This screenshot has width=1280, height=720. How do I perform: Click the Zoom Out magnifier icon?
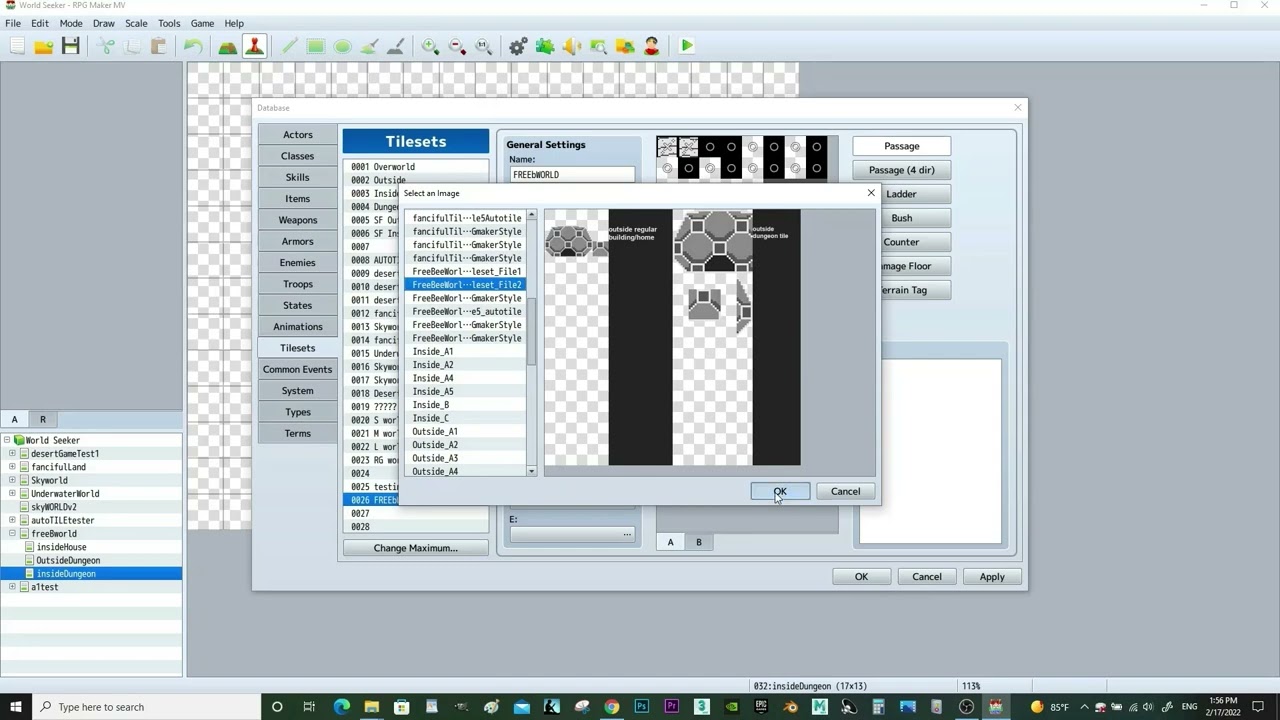point(457,46)
